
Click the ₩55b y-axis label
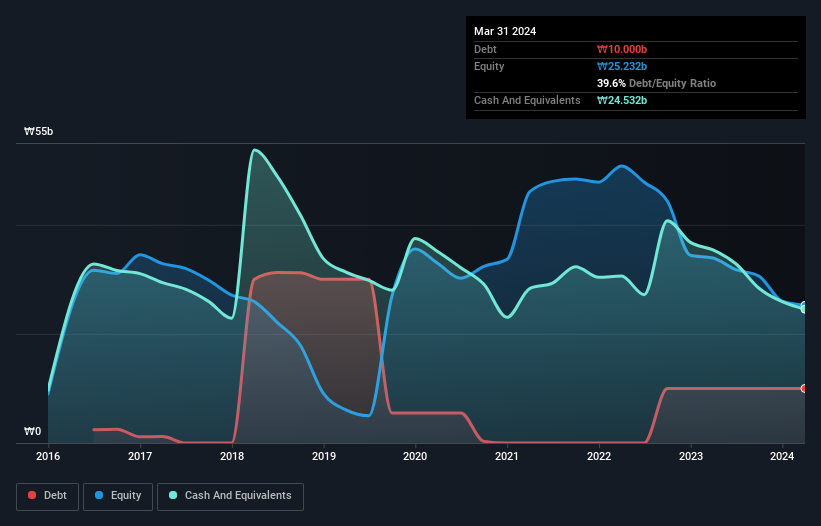38,131
